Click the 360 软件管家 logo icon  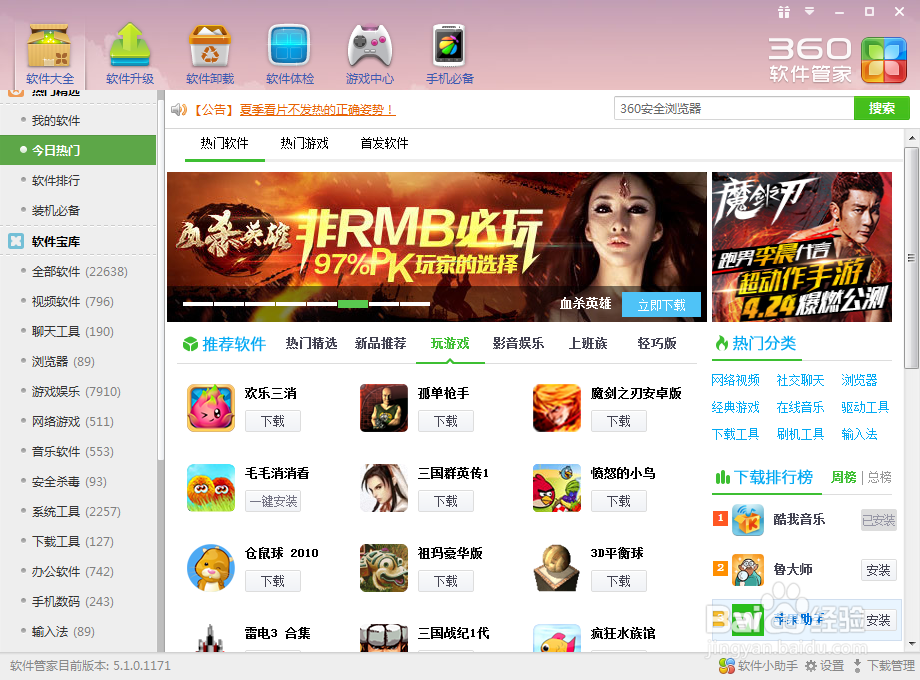884,60
